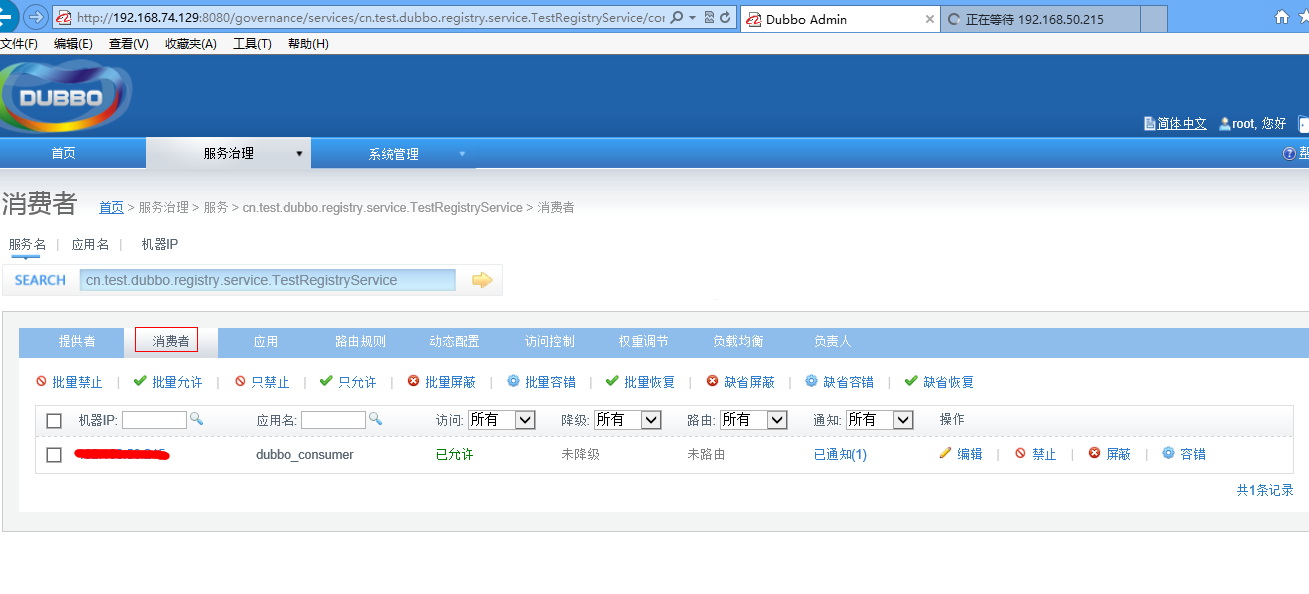Click the 批量容错 gear icon
1309x594 pixels.
[x=513, y=381]
